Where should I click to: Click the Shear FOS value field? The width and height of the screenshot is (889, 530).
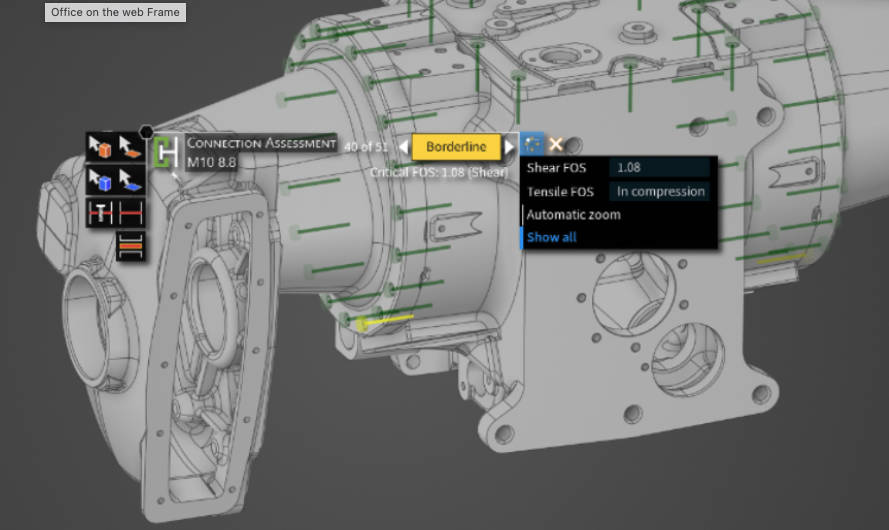tap(660, 168)
